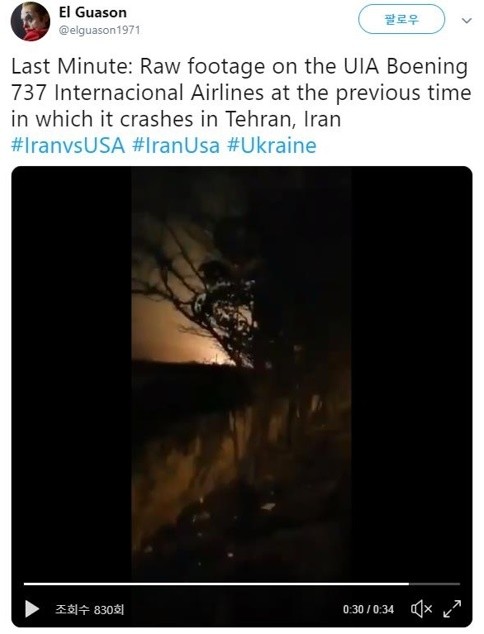Image resolution: width=484 pixels, height=634 pixels.
Task: Click the El Guason display name
Action: [x=93, y=13]
